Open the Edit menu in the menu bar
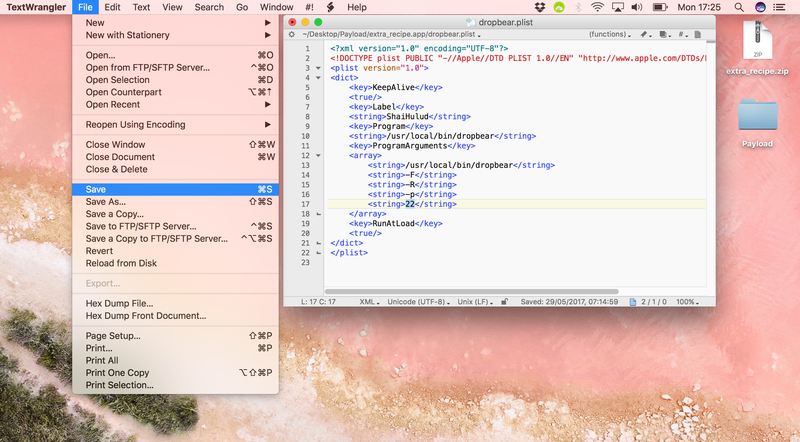Screen dimensions: 800x442 click(112, 7)
